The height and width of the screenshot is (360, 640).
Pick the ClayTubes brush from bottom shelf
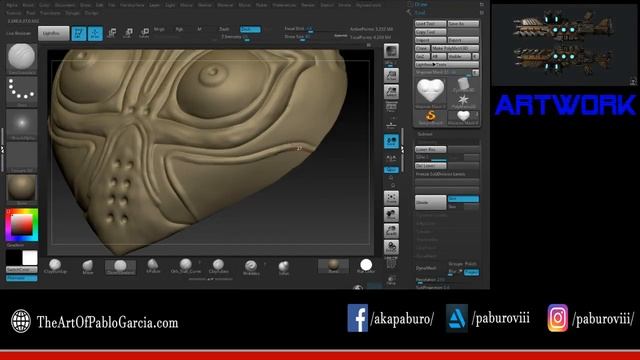pyautogui.click(x=218, y=266)
